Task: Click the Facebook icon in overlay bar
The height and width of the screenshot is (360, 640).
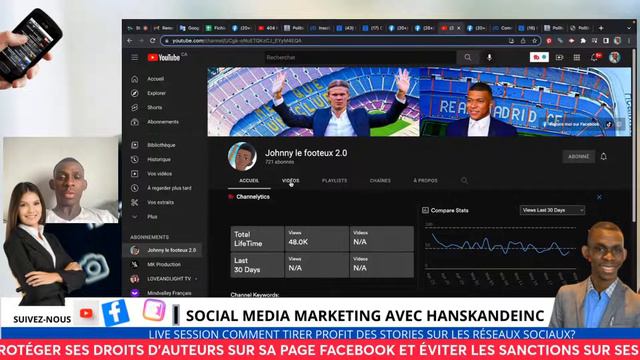Action: (116, 313)
